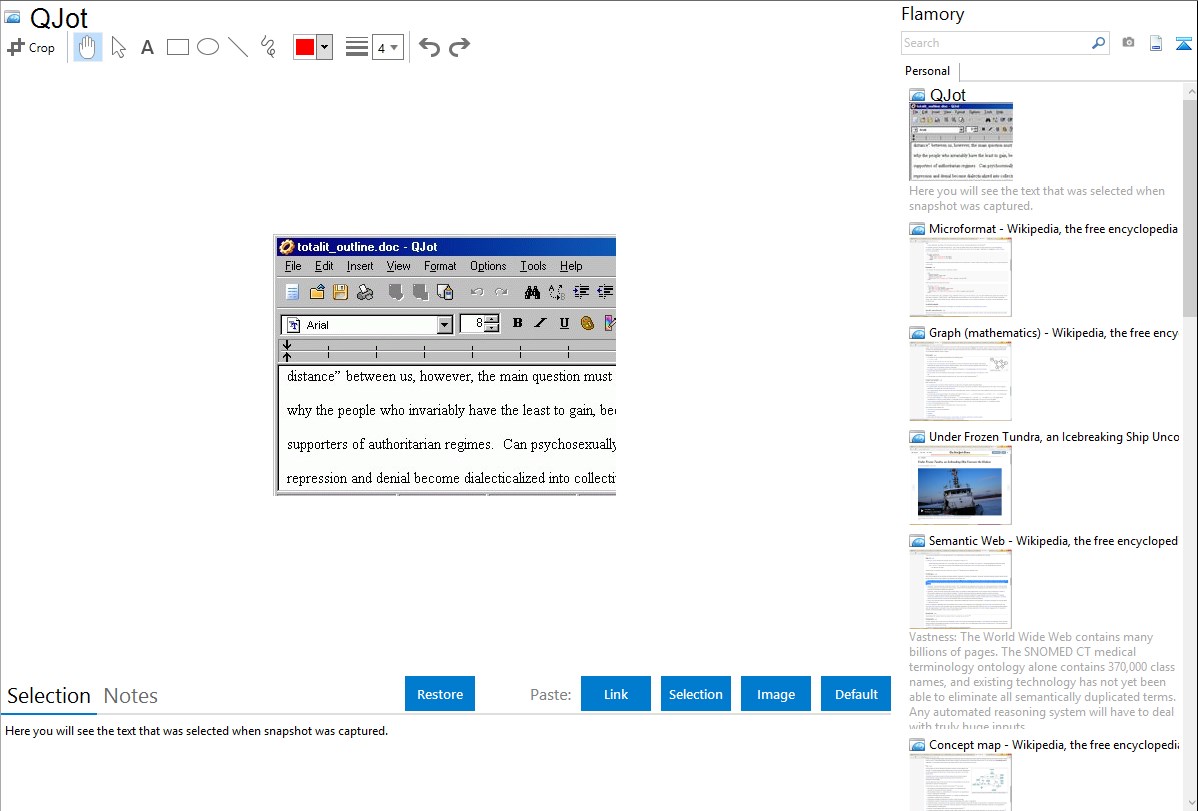Pick the Rectangle shape tool
This screenshot has width=1198, height=811.
pos(177,47)
